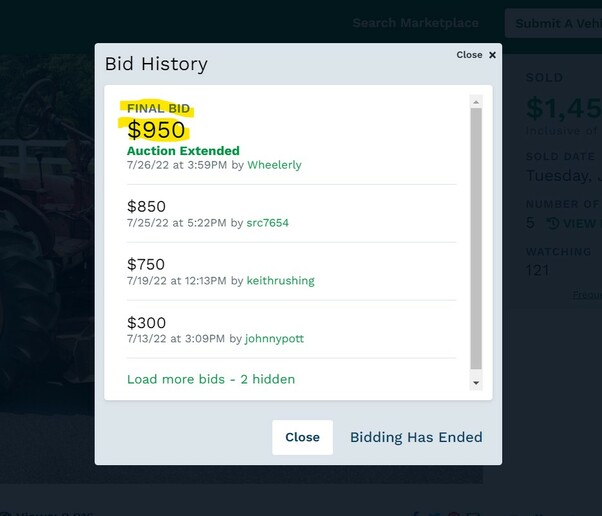Click the bid list scrollbar thumb

[x=476, y=238]
